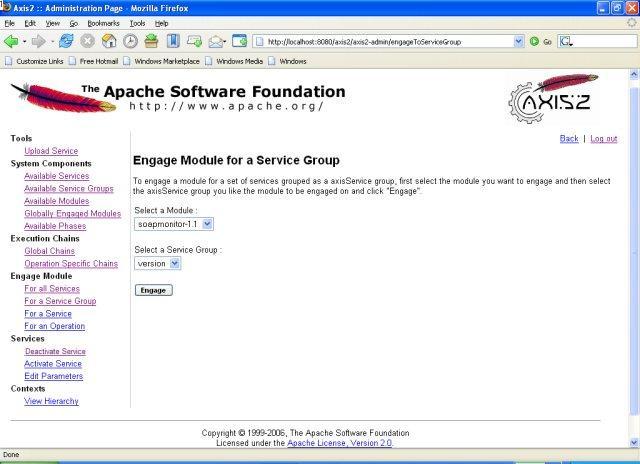Open the Select a Module dropdown
This screenshot has height=464, width=640.
pyautogui.click(x=174, y=225)
